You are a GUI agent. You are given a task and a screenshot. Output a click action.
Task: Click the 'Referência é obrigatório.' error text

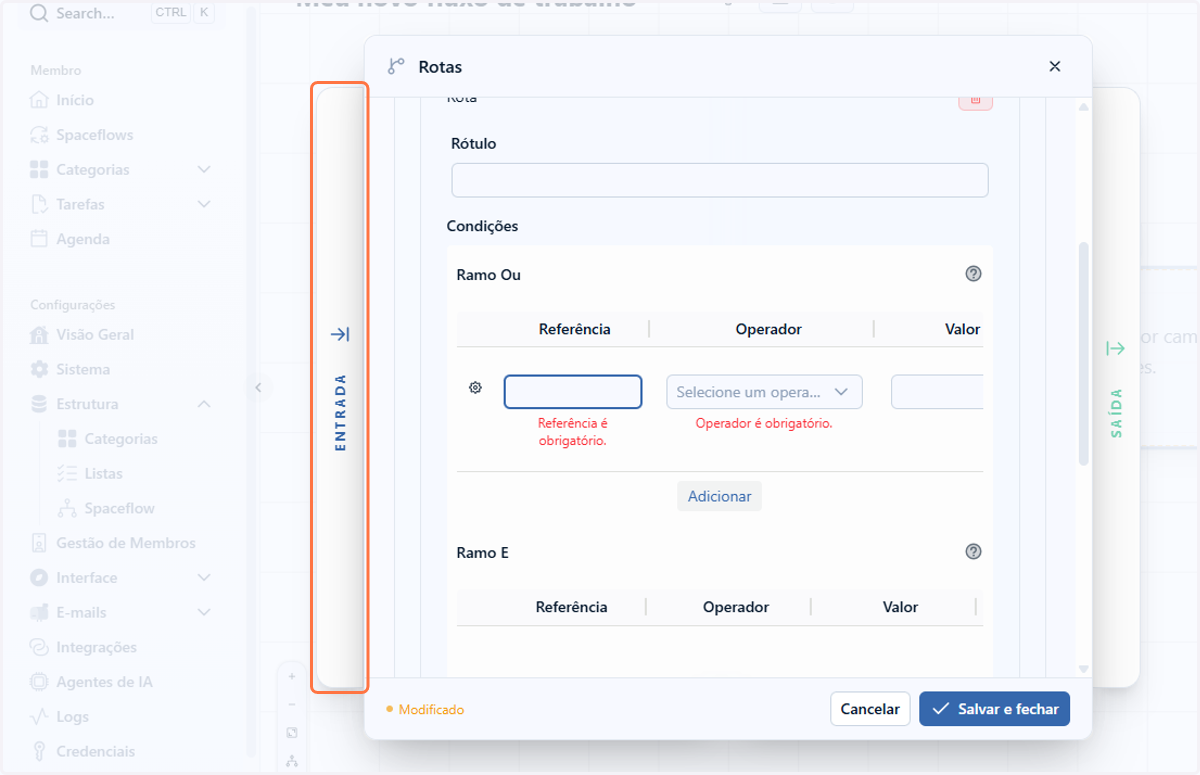point(573,432)
